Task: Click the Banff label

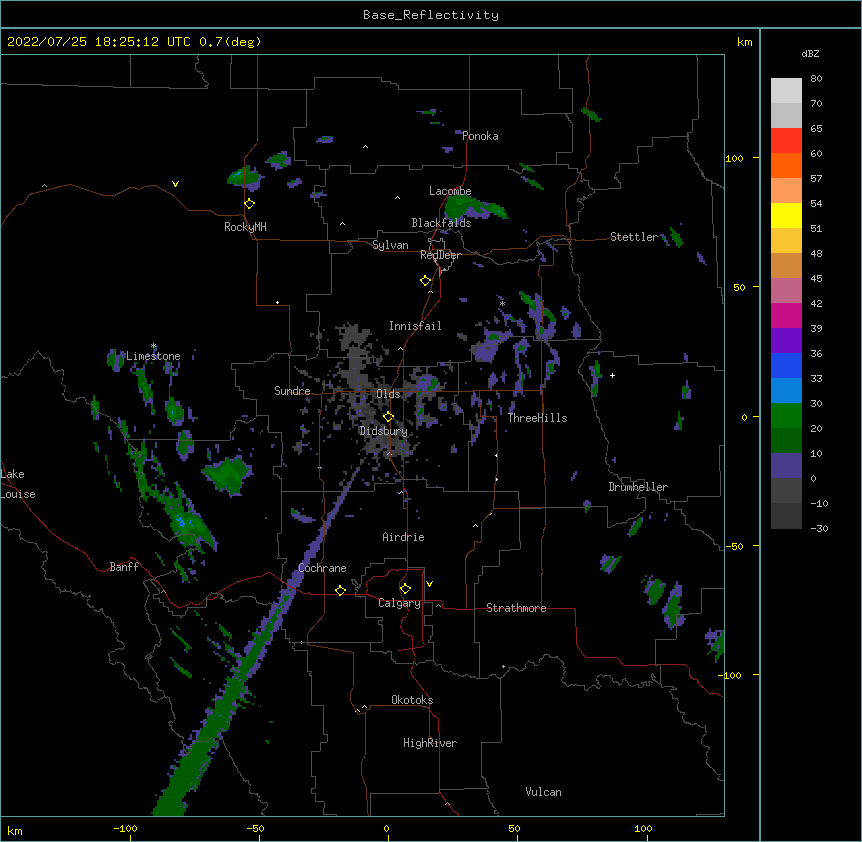Action: [124, 567]
